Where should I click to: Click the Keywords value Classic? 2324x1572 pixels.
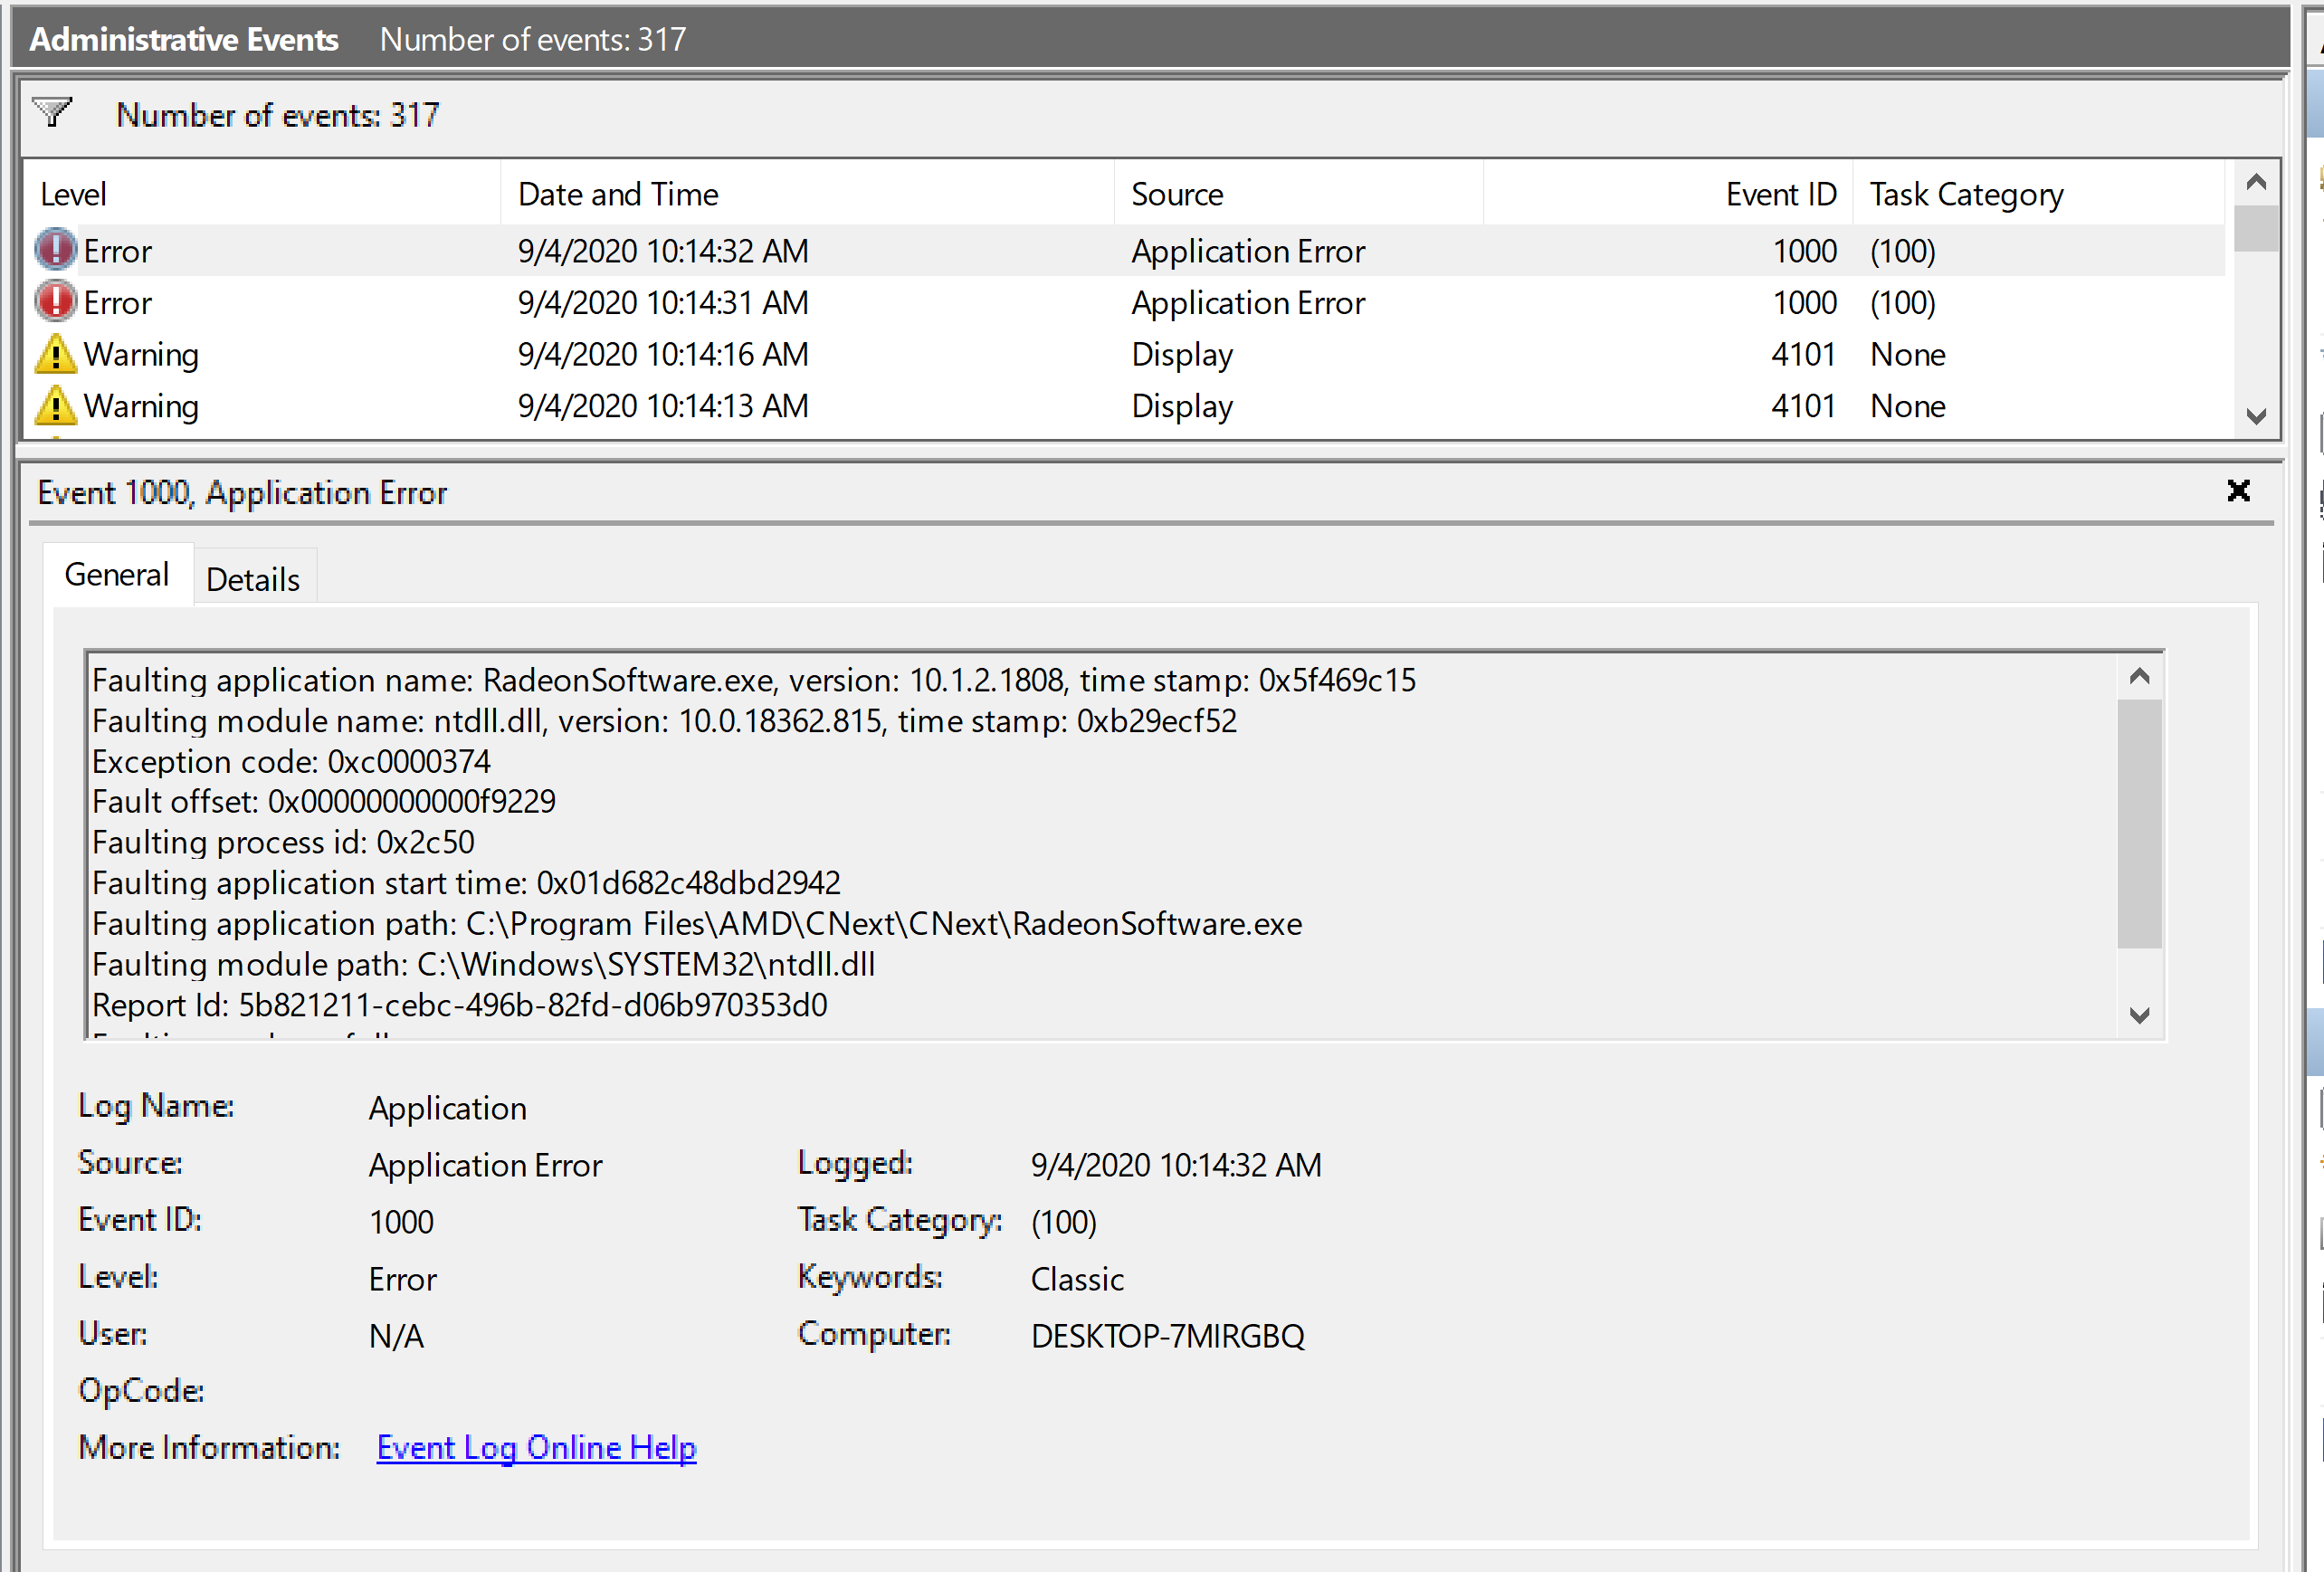pos(1077,1279)
